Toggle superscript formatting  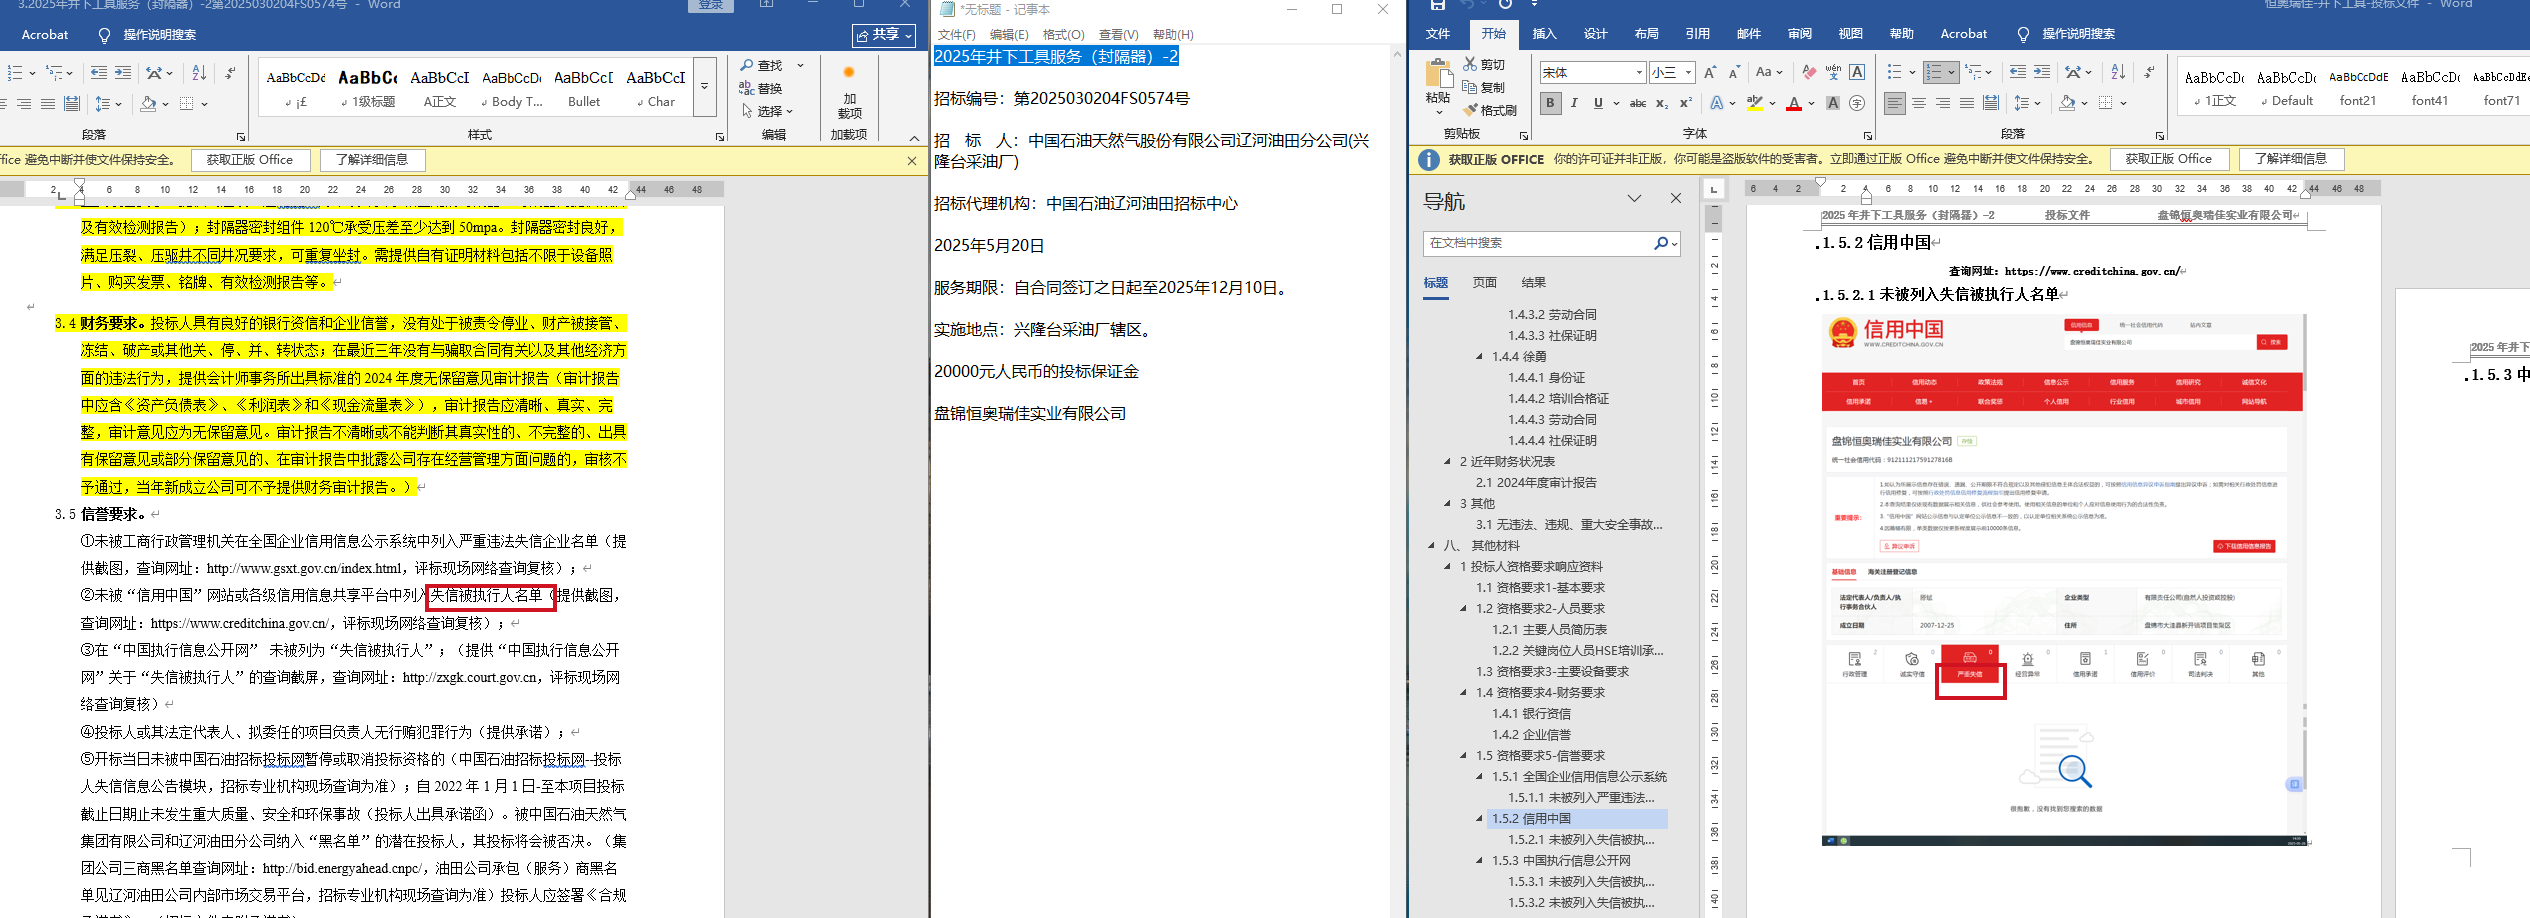pos(1686,103)
